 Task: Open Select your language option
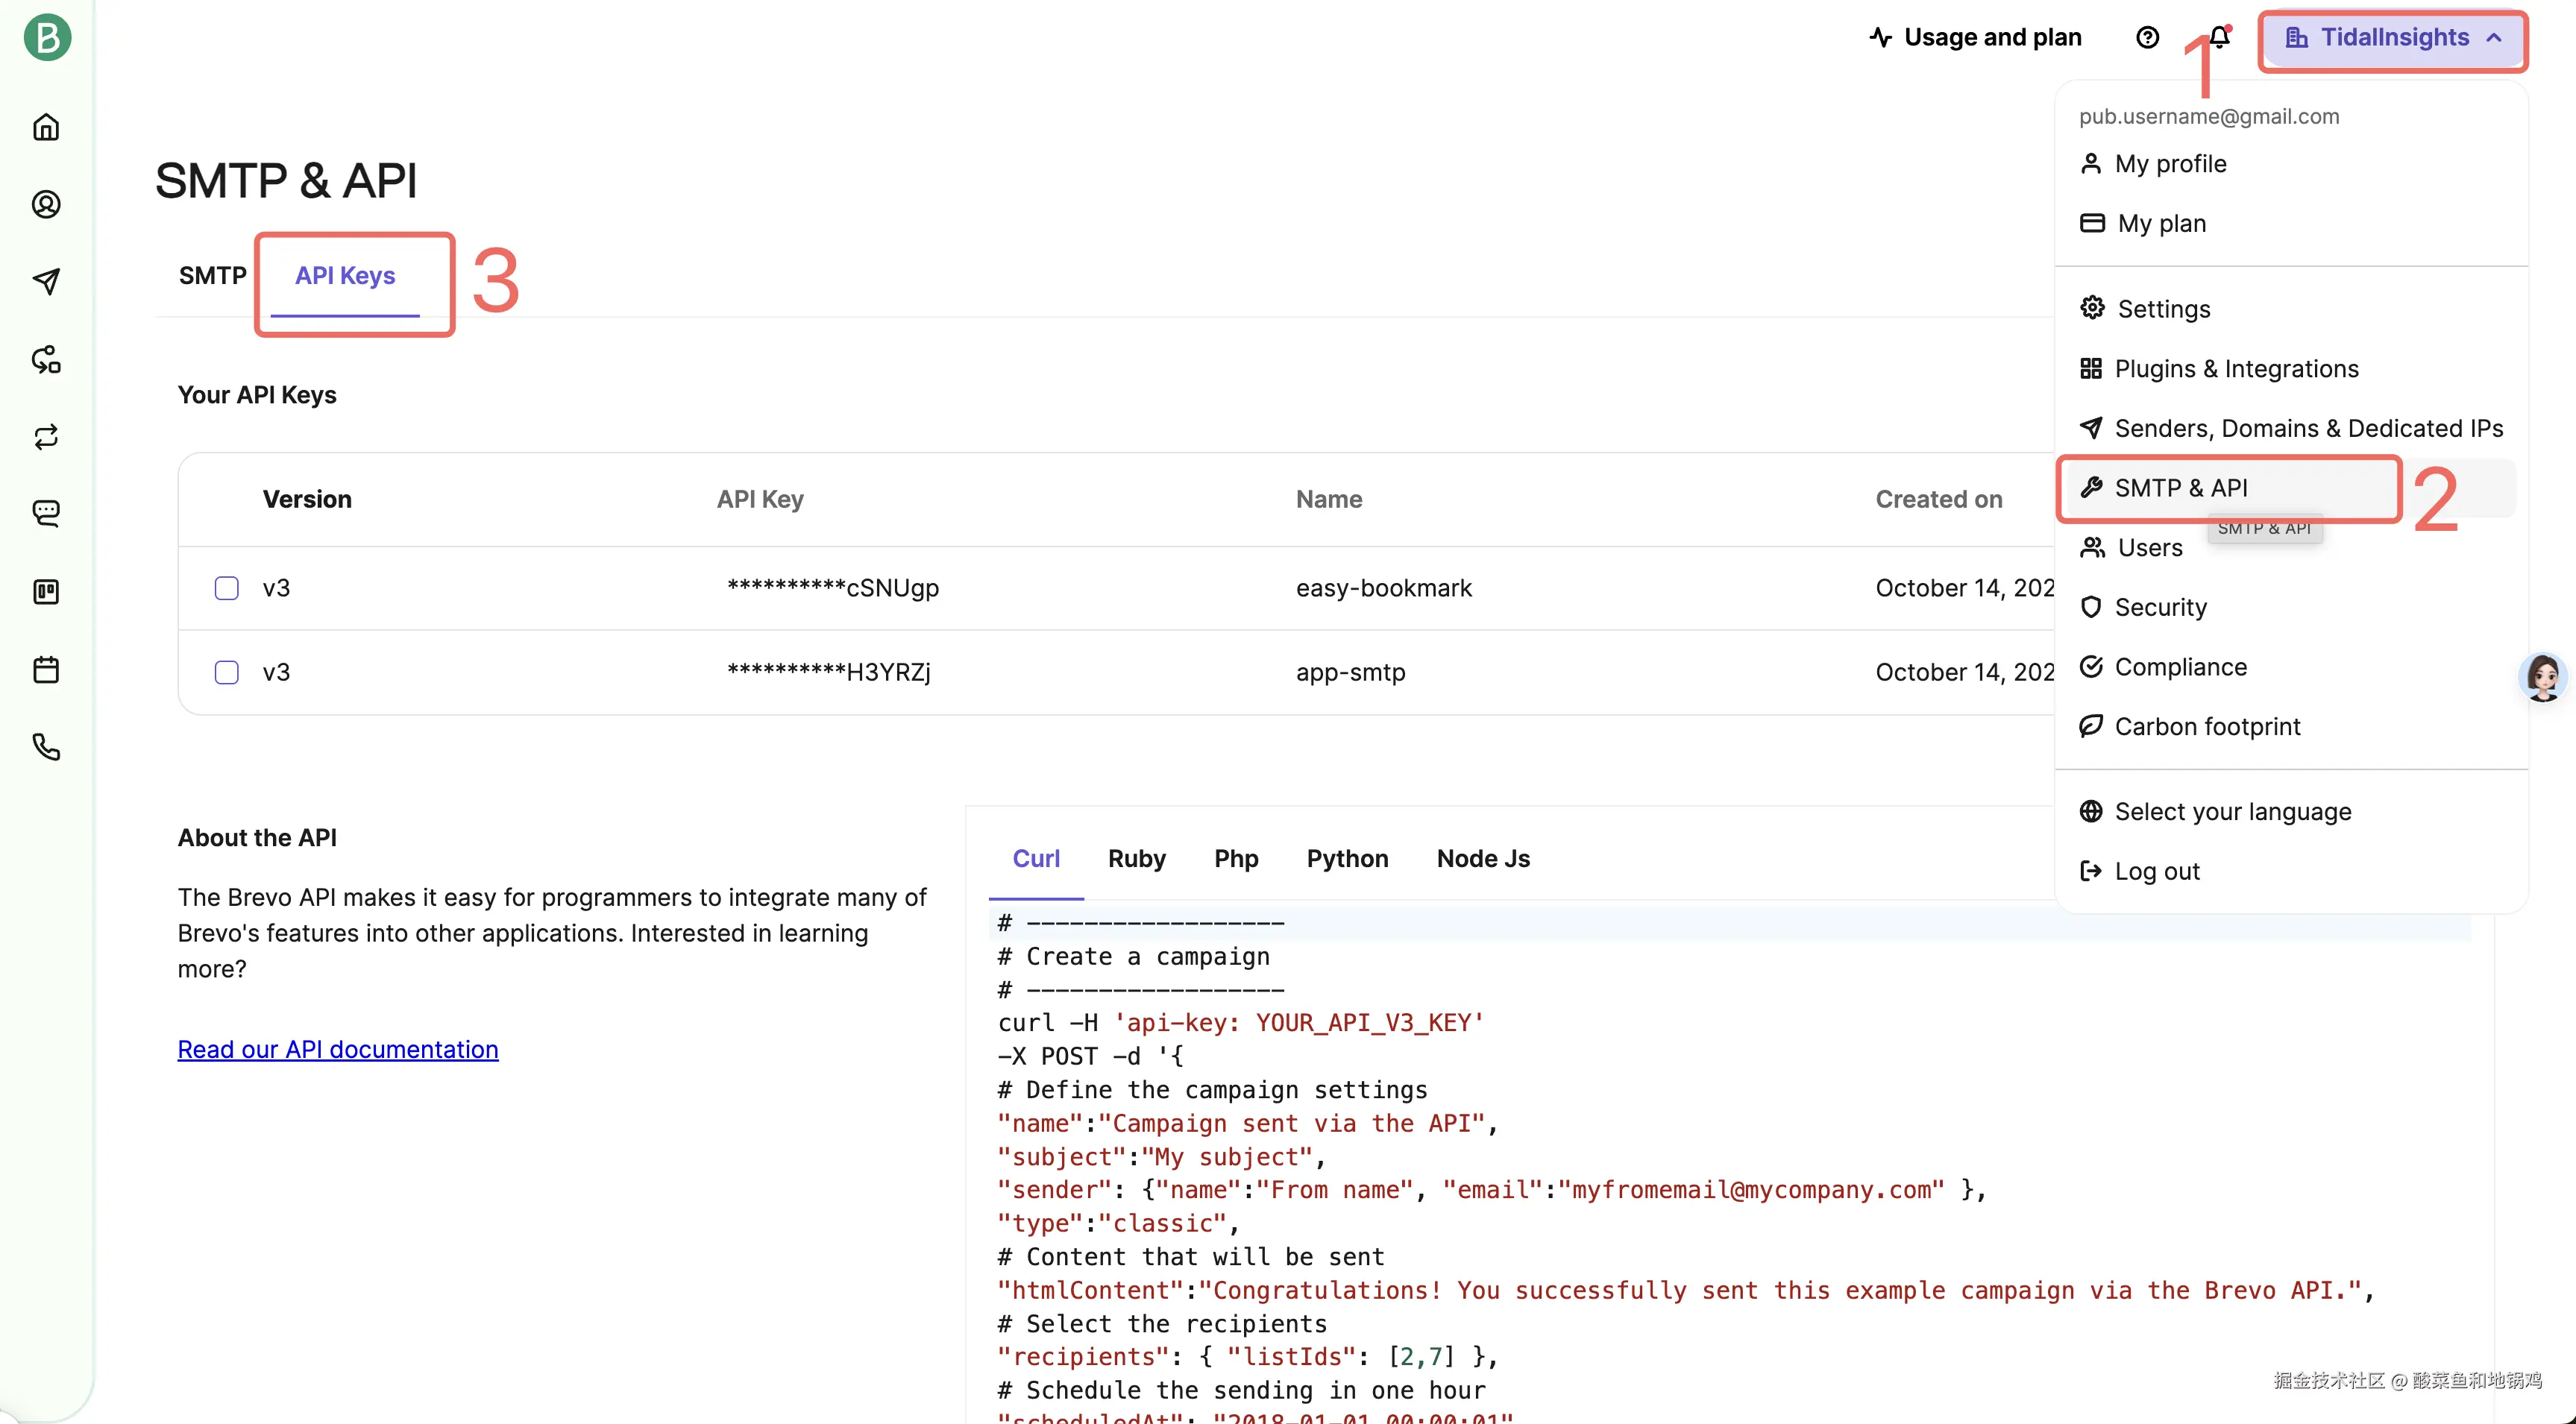(x=2232, y=811)
